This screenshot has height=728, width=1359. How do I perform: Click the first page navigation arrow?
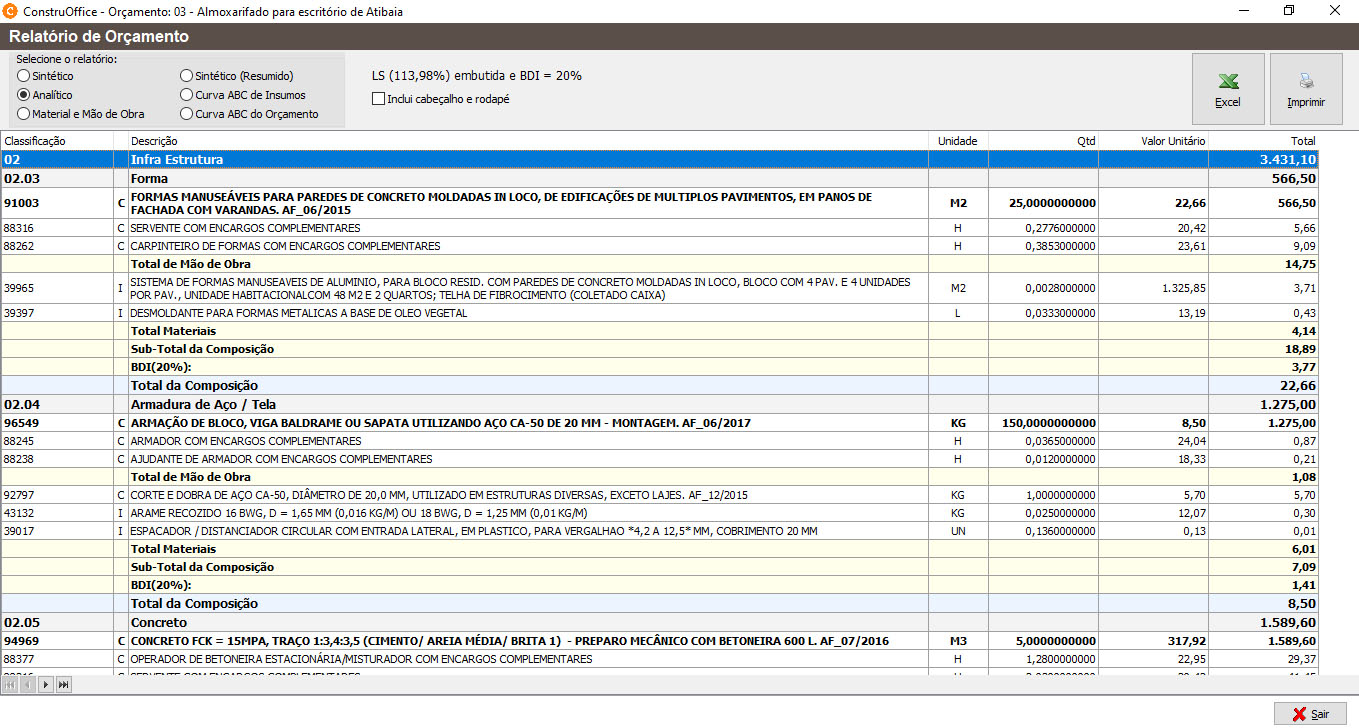coord(10,684)
